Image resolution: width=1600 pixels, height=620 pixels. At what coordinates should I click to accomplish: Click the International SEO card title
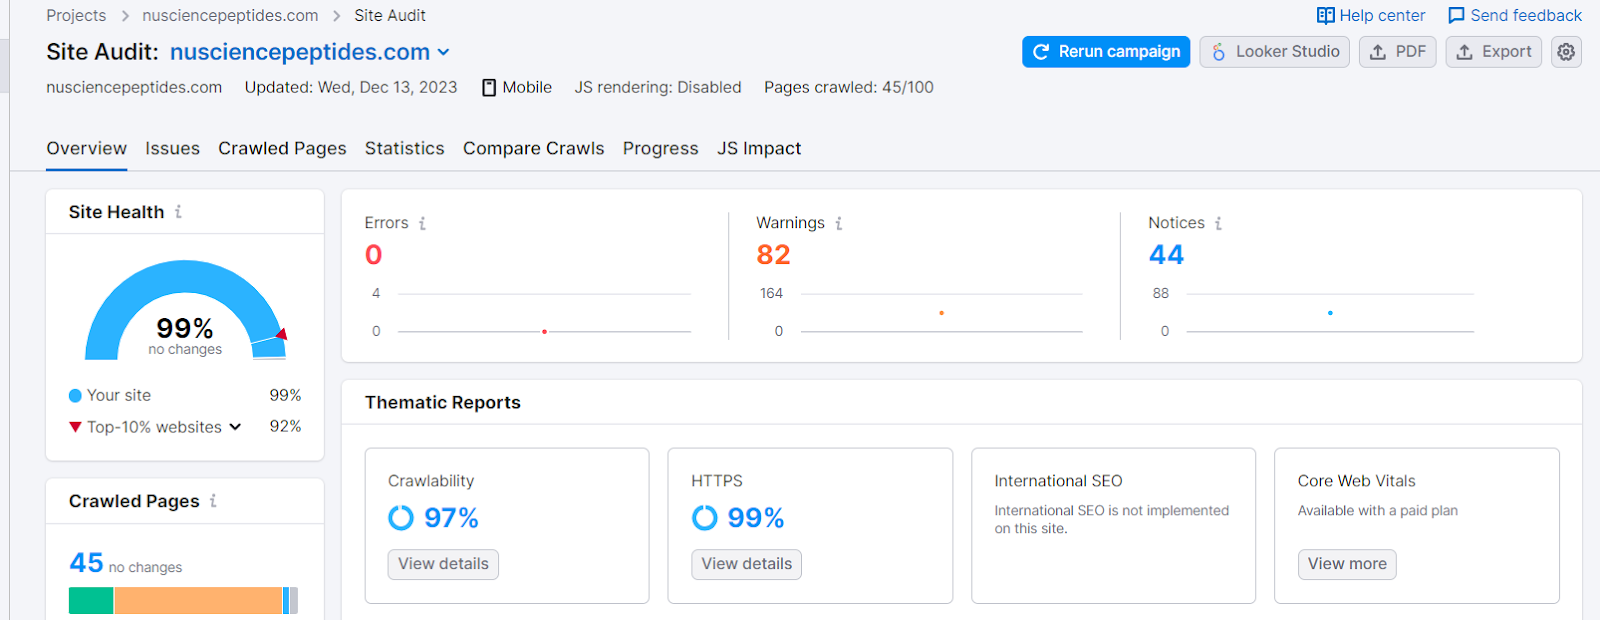1058,481
